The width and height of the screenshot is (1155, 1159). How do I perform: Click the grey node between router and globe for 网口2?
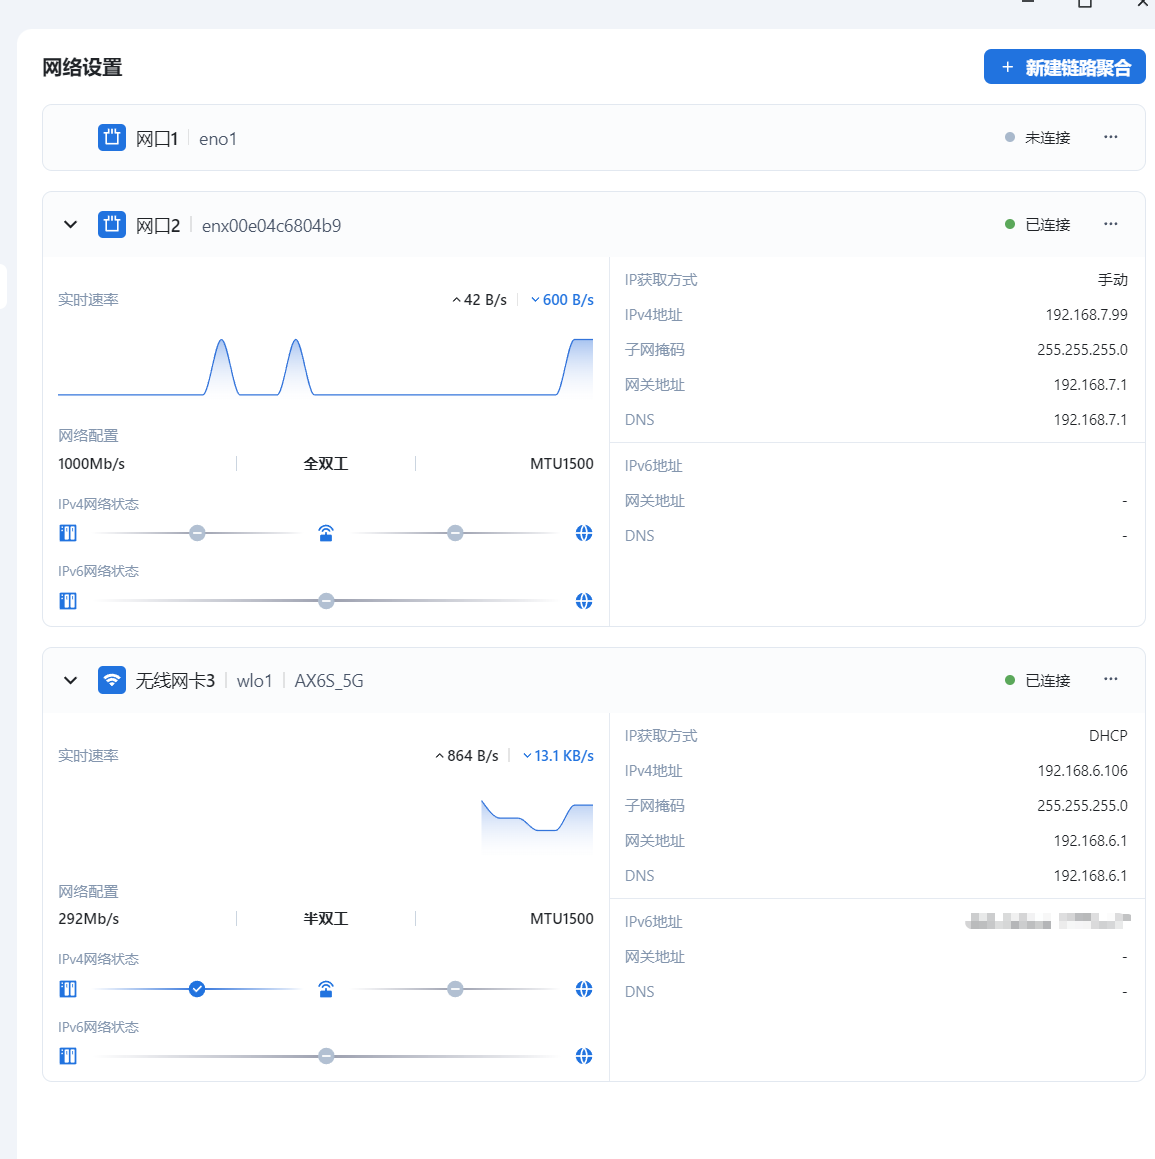coord(455,533)
